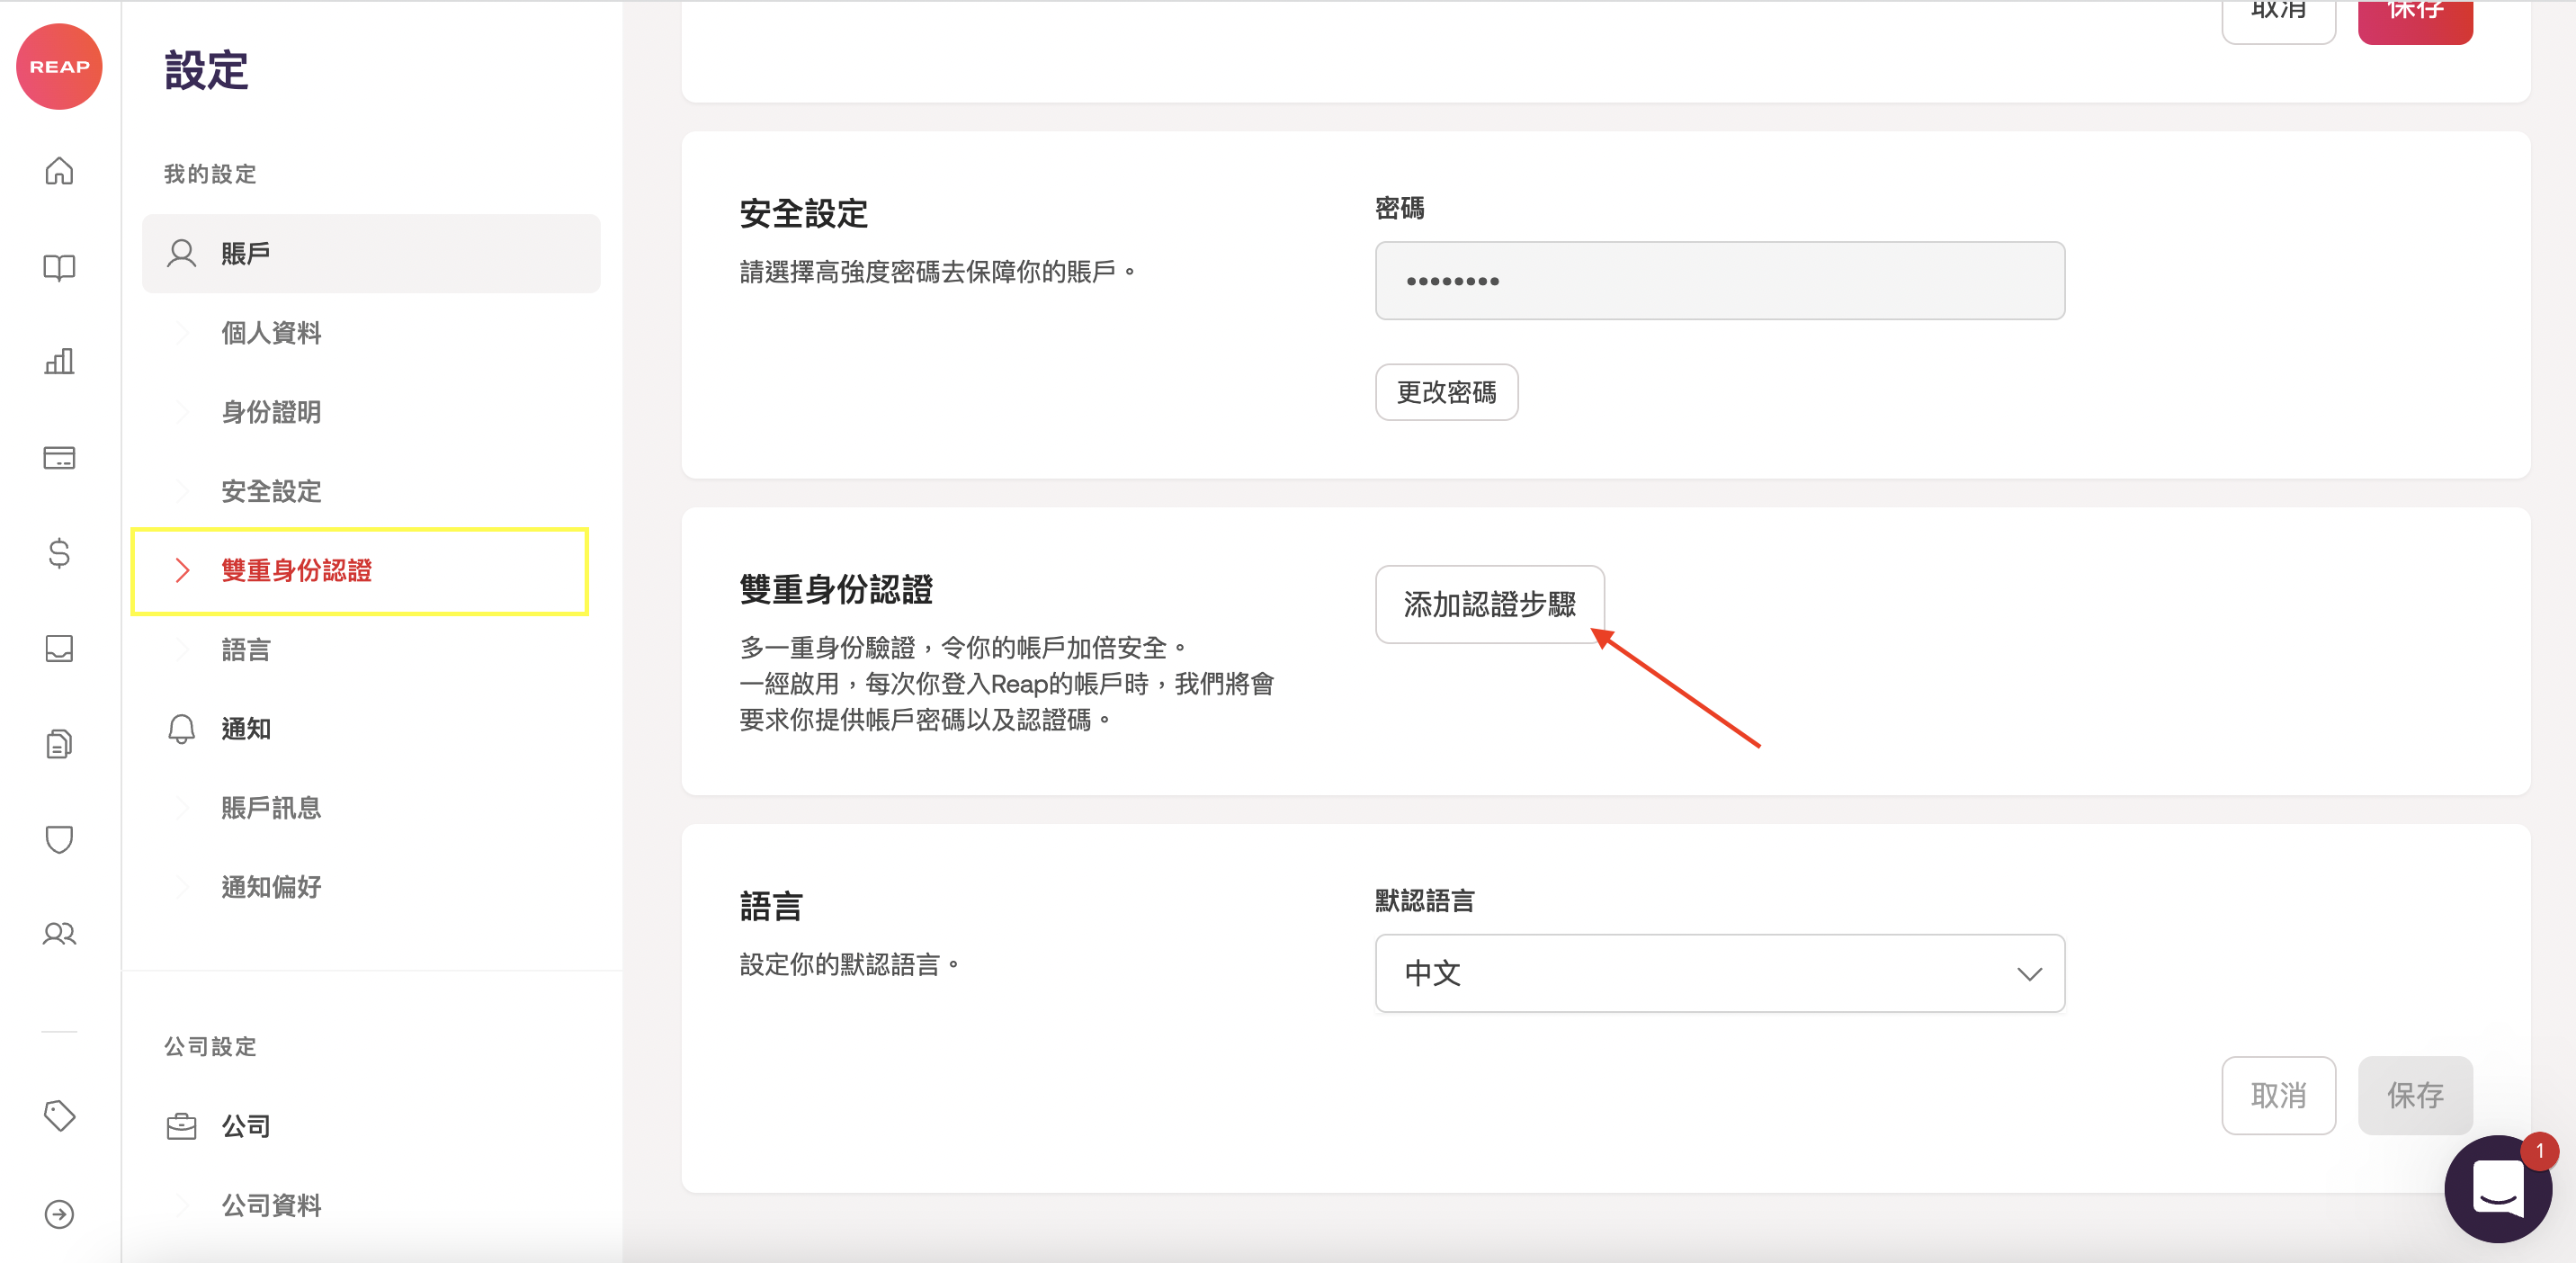Expand the 默認語言 dropdown showing 中文
Screen dimensions: 2576x1263
coord(1719,973)
